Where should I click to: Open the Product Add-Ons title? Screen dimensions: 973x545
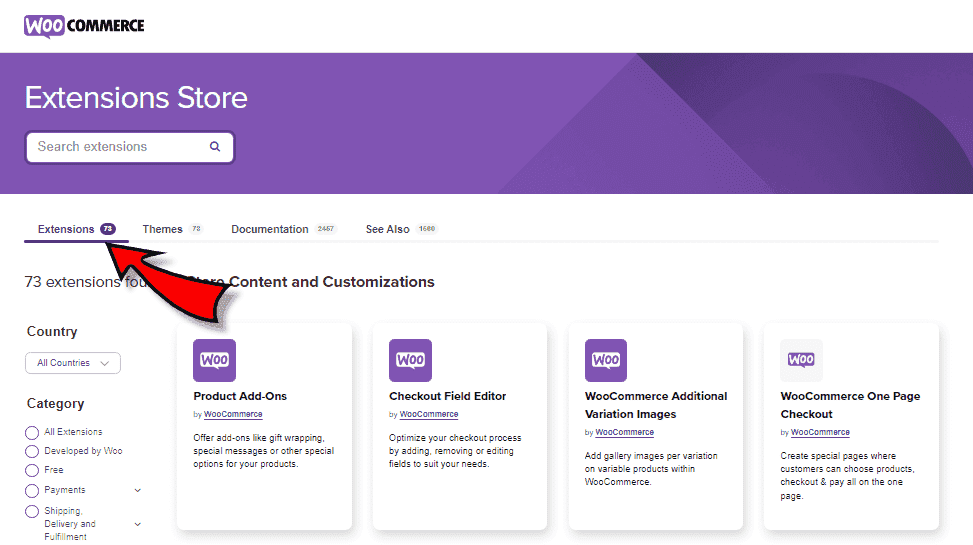(240, 396)
